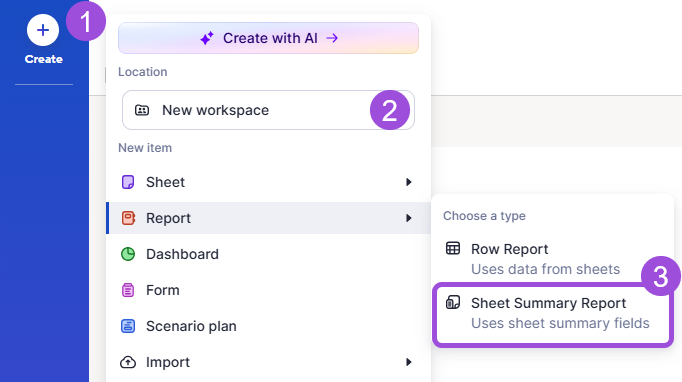Viewport: 682px width, 382px height.
Task: Expand the Import submenu arrow
Action: [408, 362]
